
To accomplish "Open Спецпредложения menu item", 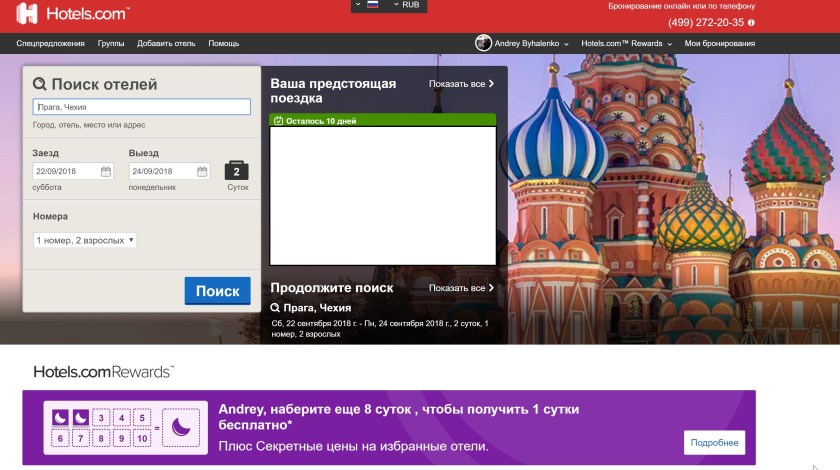I will (50, 43).
